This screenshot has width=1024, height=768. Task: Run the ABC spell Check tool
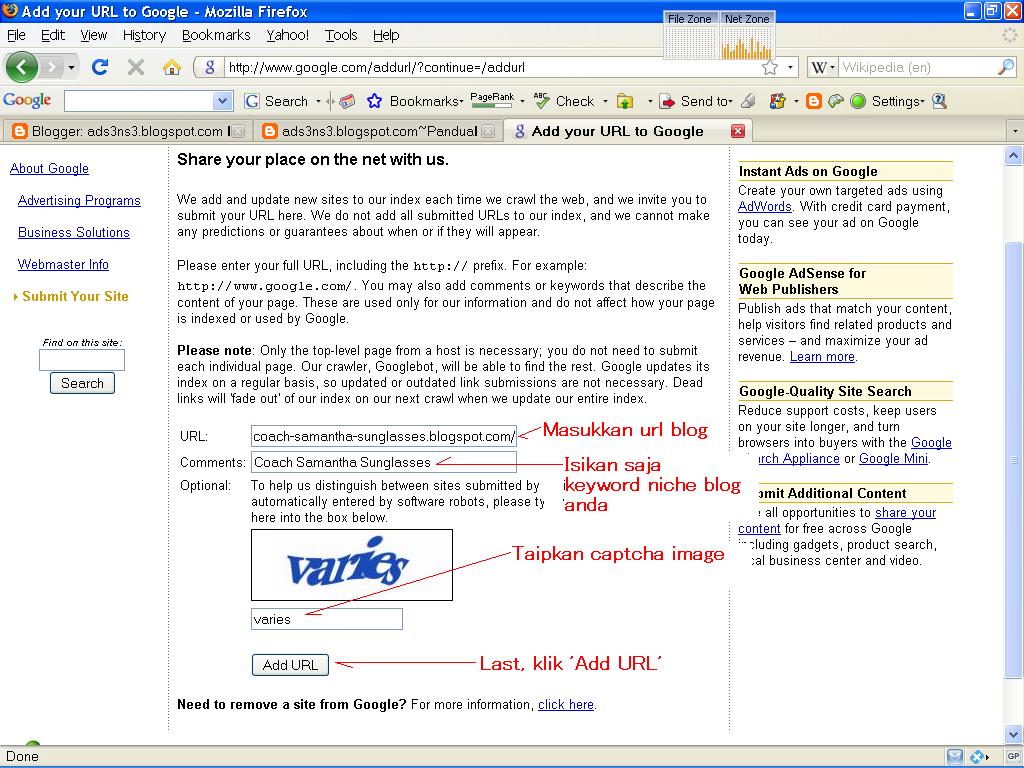click(564, 101)
